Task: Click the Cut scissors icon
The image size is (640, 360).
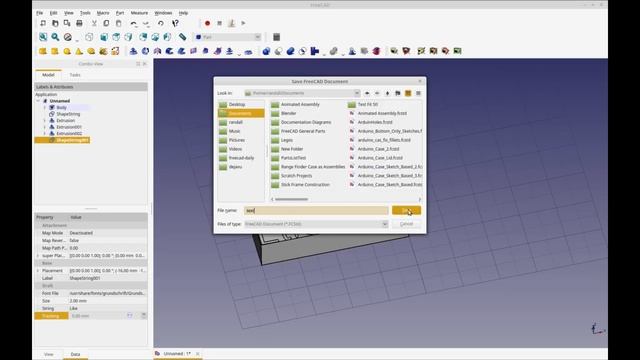Action: point(94,23)
